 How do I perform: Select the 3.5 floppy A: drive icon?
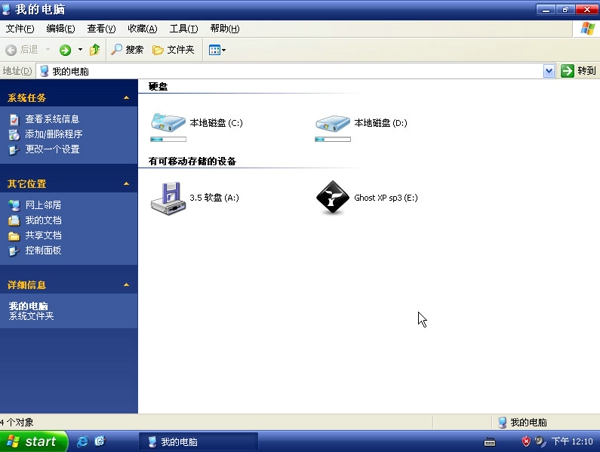tap(168, 198)
